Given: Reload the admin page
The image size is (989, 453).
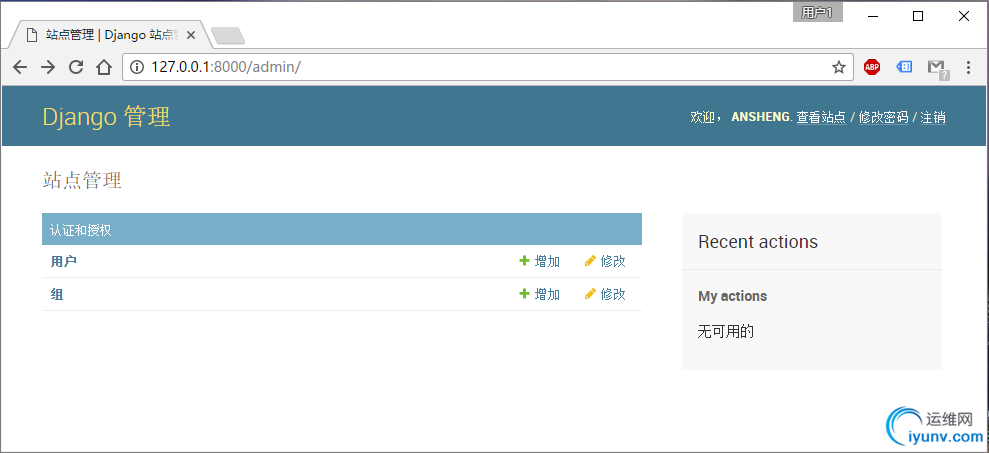Looking at the screenshot, I should point(75,67).
